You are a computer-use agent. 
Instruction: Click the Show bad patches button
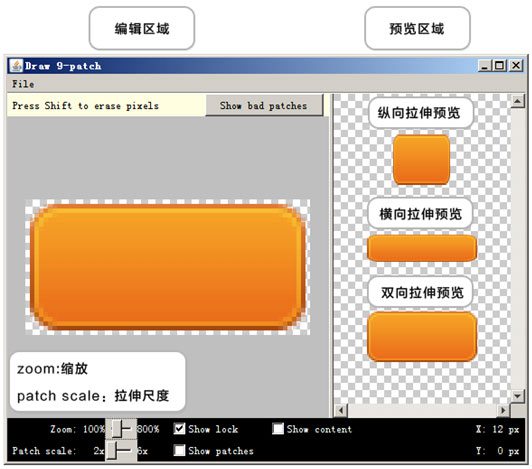[264, 106]
